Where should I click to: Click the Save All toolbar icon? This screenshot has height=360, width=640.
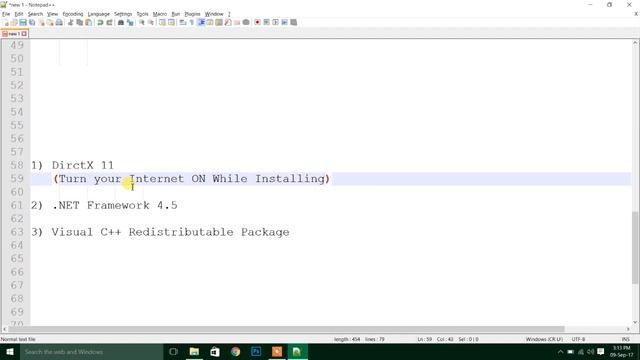pyautogui.click(x=32, y=22)
